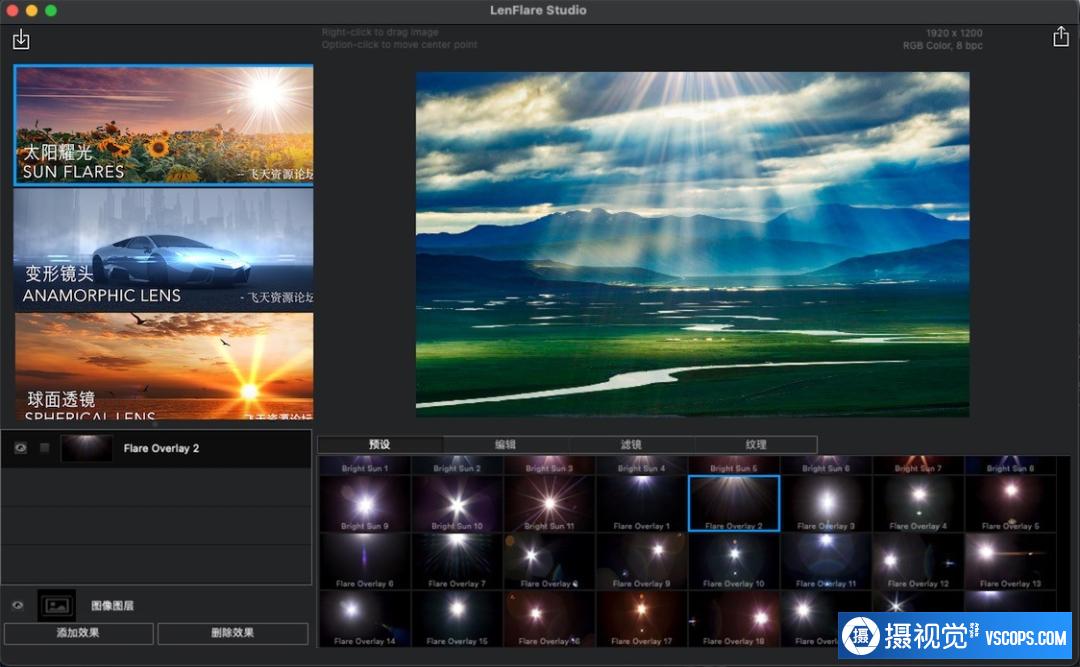Screen dimensions: 1080x667
Task: Pick the Flare Overlay 7 preset
Action: pyautogui.click(x=457, y=561)
